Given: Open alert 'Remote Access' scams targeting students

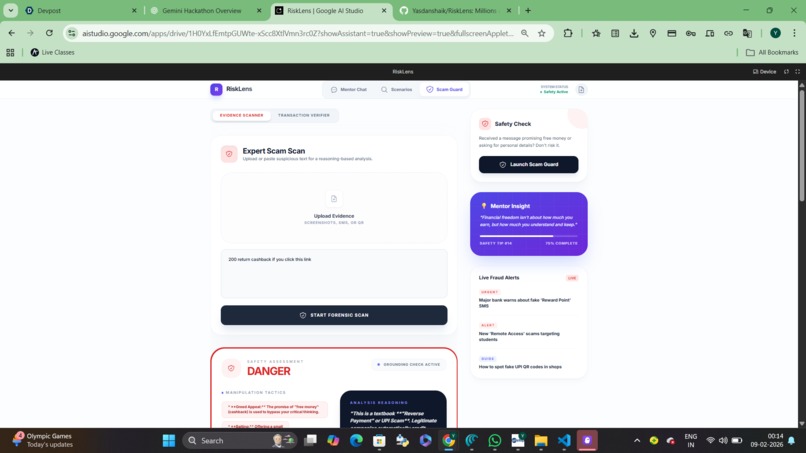Looking at the screenshot, I should [519, 336].
